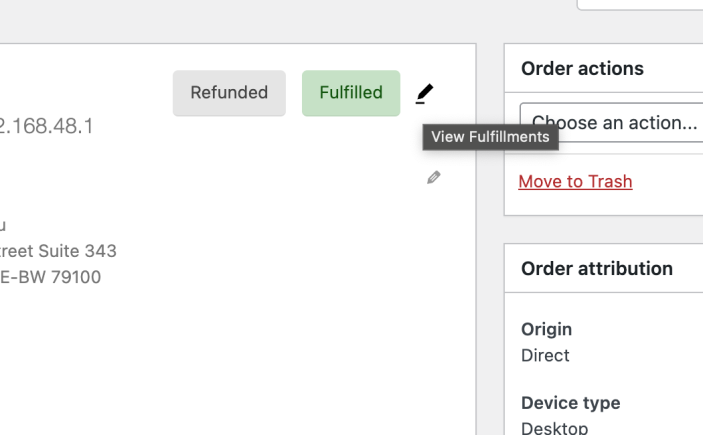Viewport: 703px width, 435px height.
Task: Click the partially visible top-right field
Action: click(640, 4)
